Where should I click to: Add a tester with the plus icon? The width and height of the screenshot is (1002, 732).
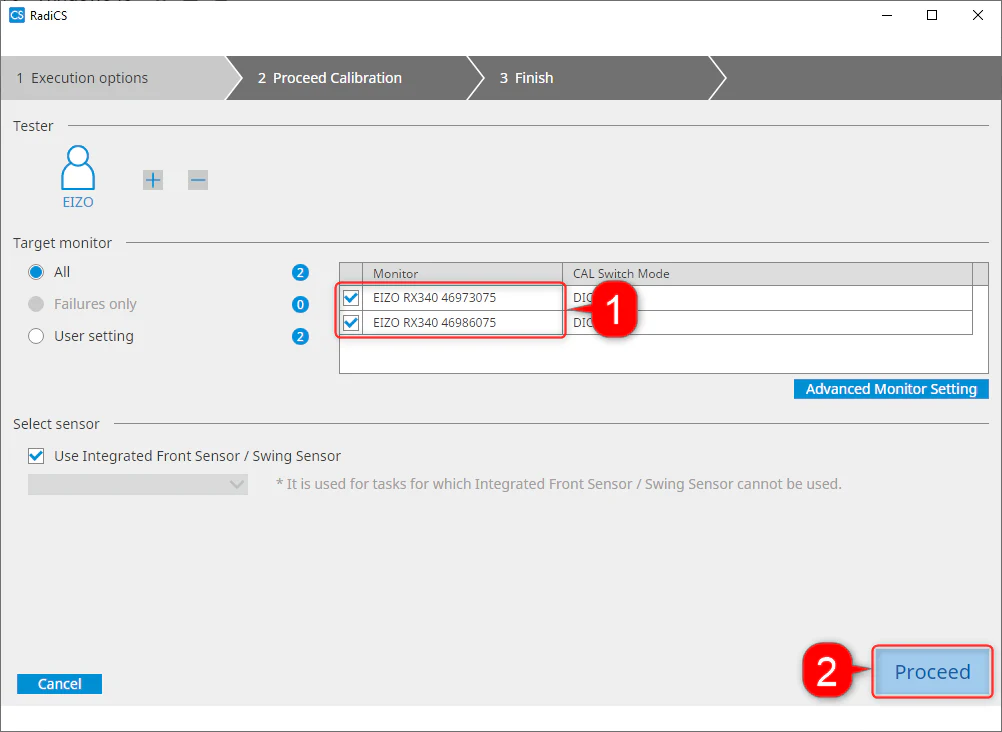153,180
